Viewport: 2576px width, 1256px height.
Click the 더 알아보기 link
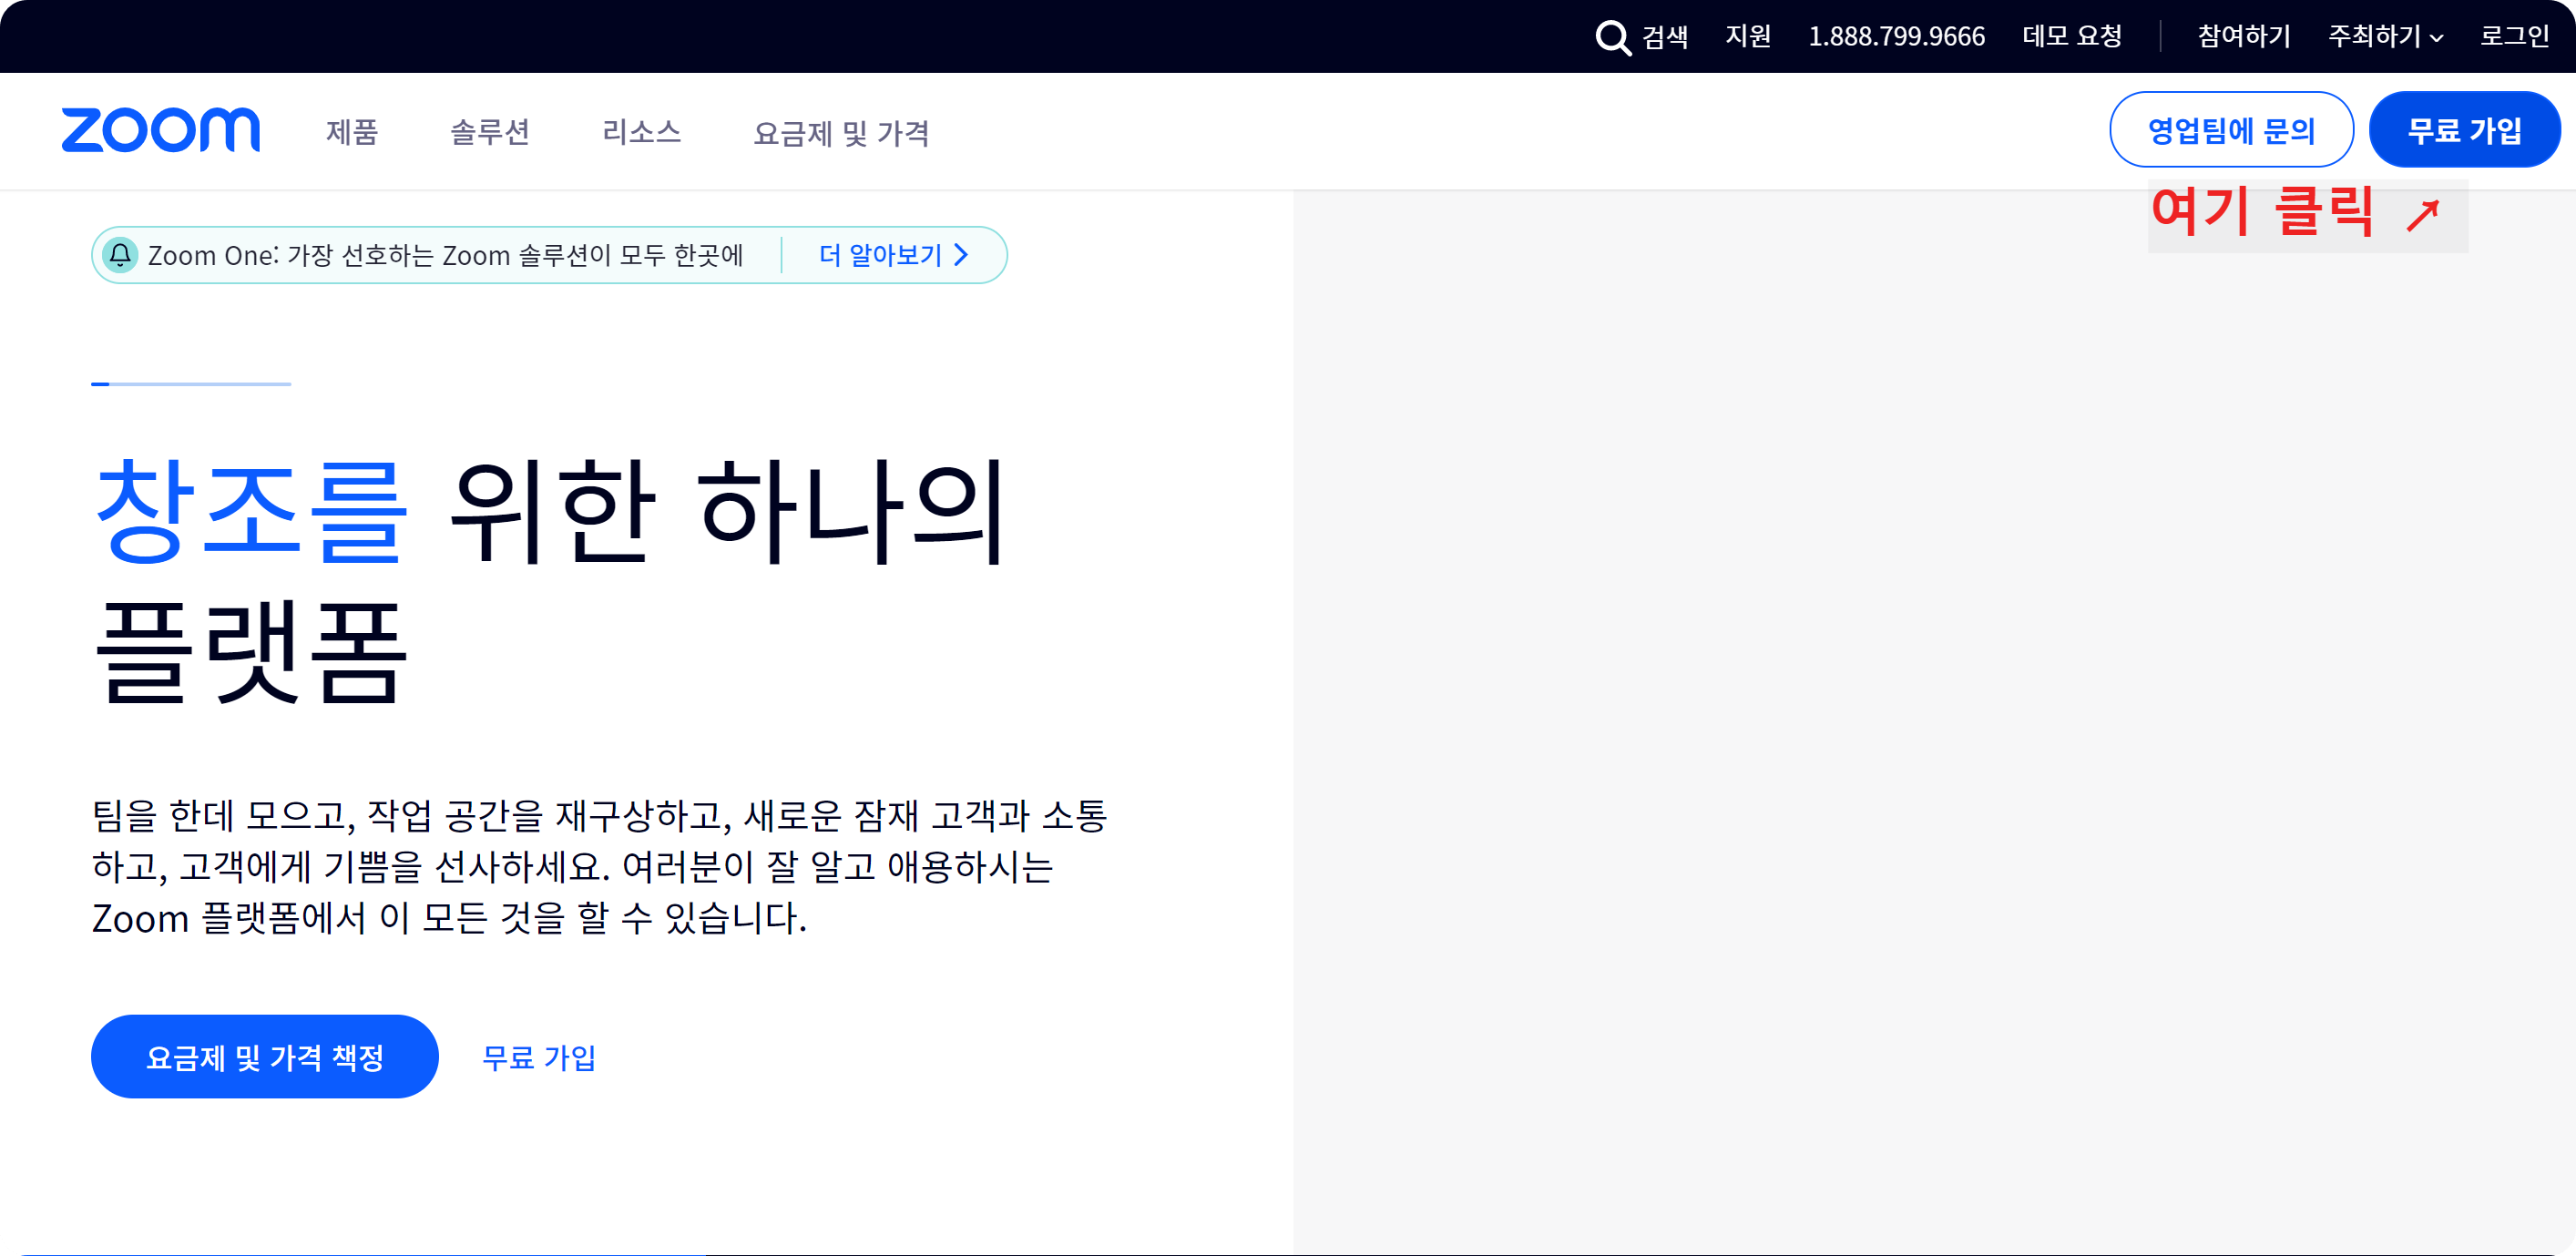(x=880, y=255)
